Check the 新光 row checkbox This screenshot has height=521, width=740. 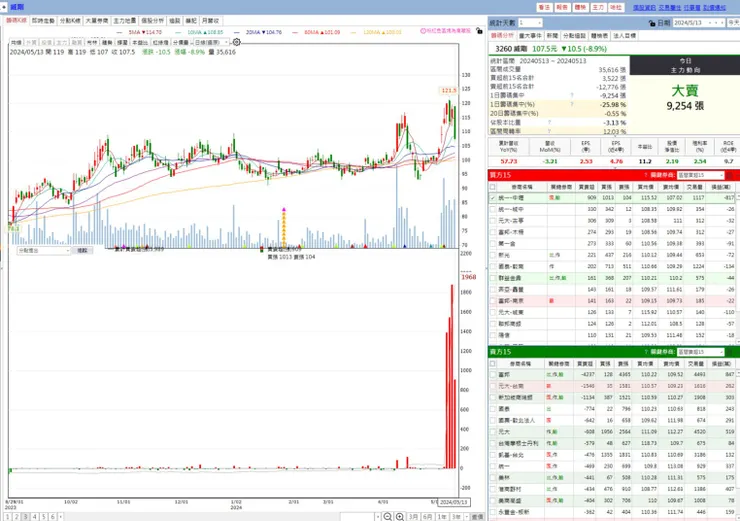493,255
